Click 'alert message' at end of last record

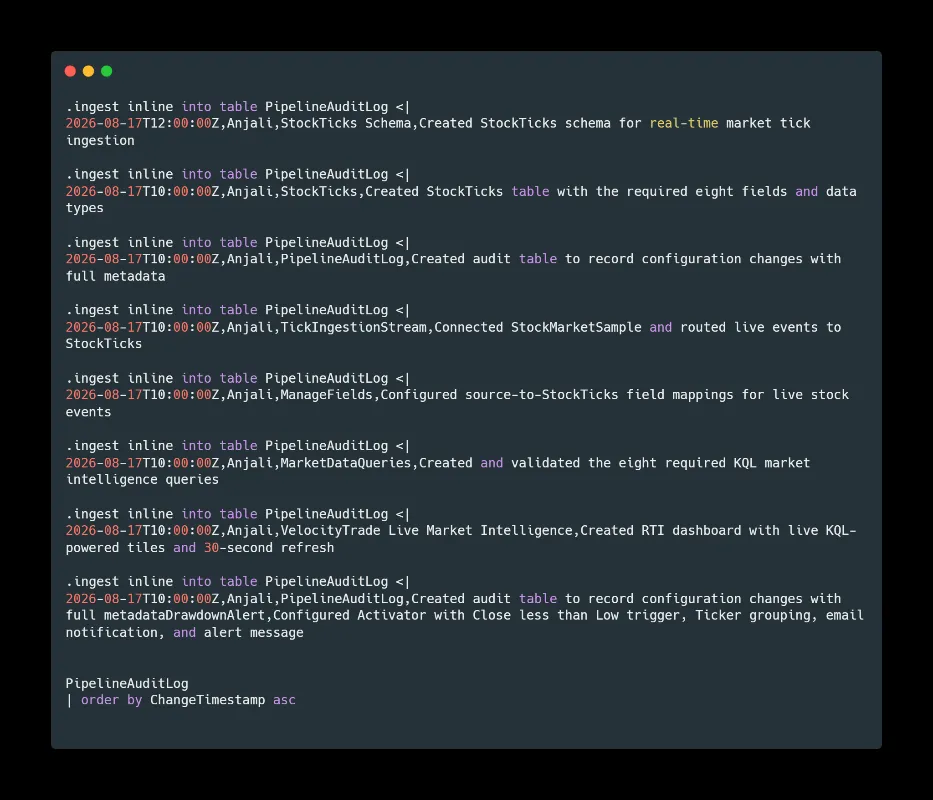pos(253,633)
